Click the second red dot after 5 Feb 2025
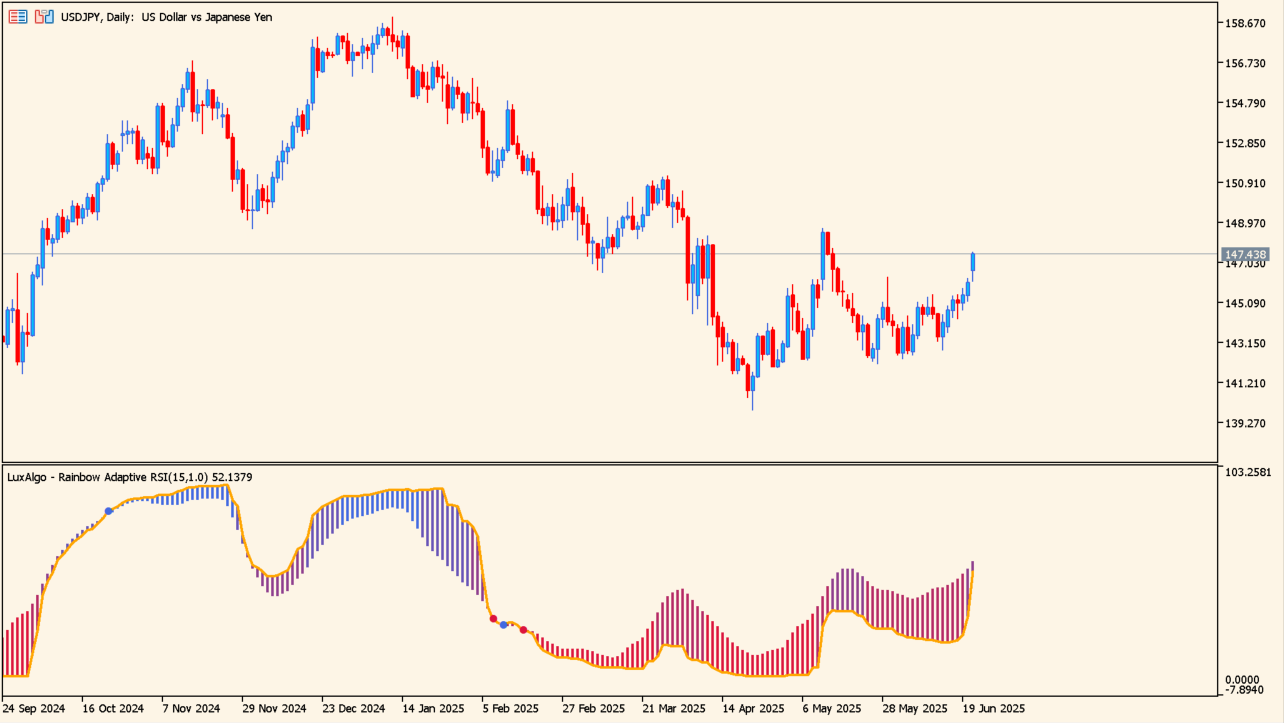The width and height of the screenshot is (1284, 723). (524, 630)
